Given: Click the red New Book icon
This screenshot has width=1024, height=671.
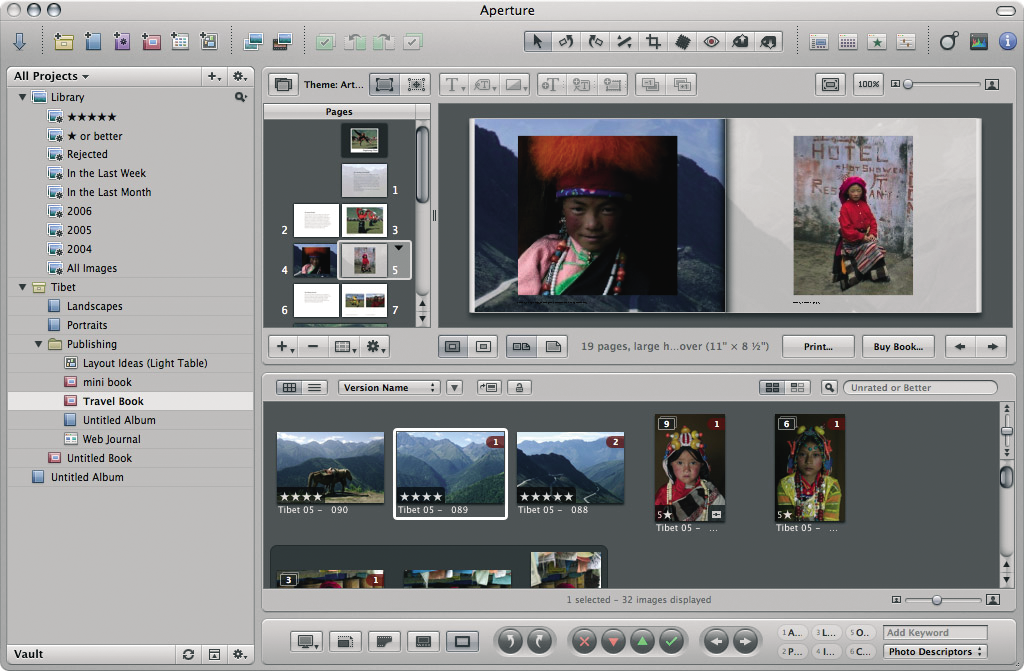Looking at the screenshot, I should [151, 42].
